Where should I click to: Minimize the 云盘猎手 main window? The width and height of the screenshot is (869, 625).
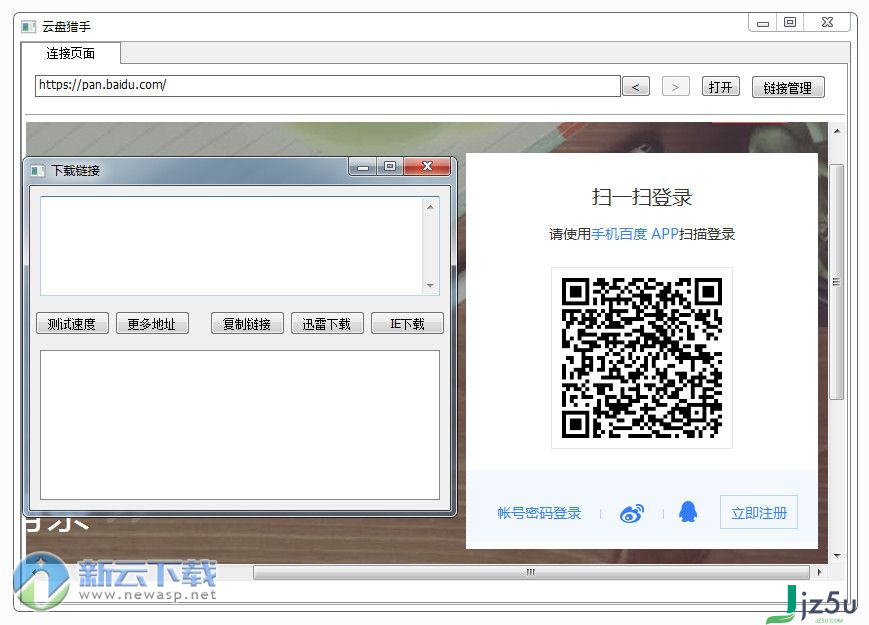(763, 23)
